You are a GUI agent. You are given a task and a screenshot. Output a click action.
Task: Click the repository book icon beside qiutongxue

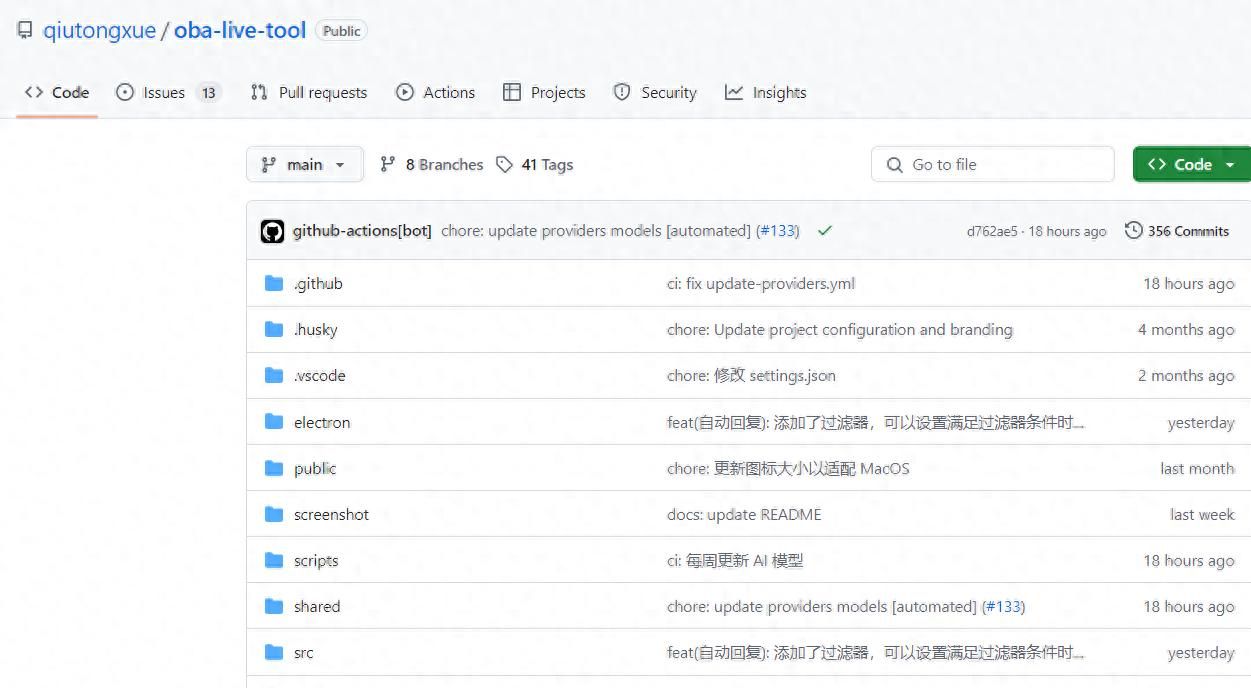tap(22, 30)
